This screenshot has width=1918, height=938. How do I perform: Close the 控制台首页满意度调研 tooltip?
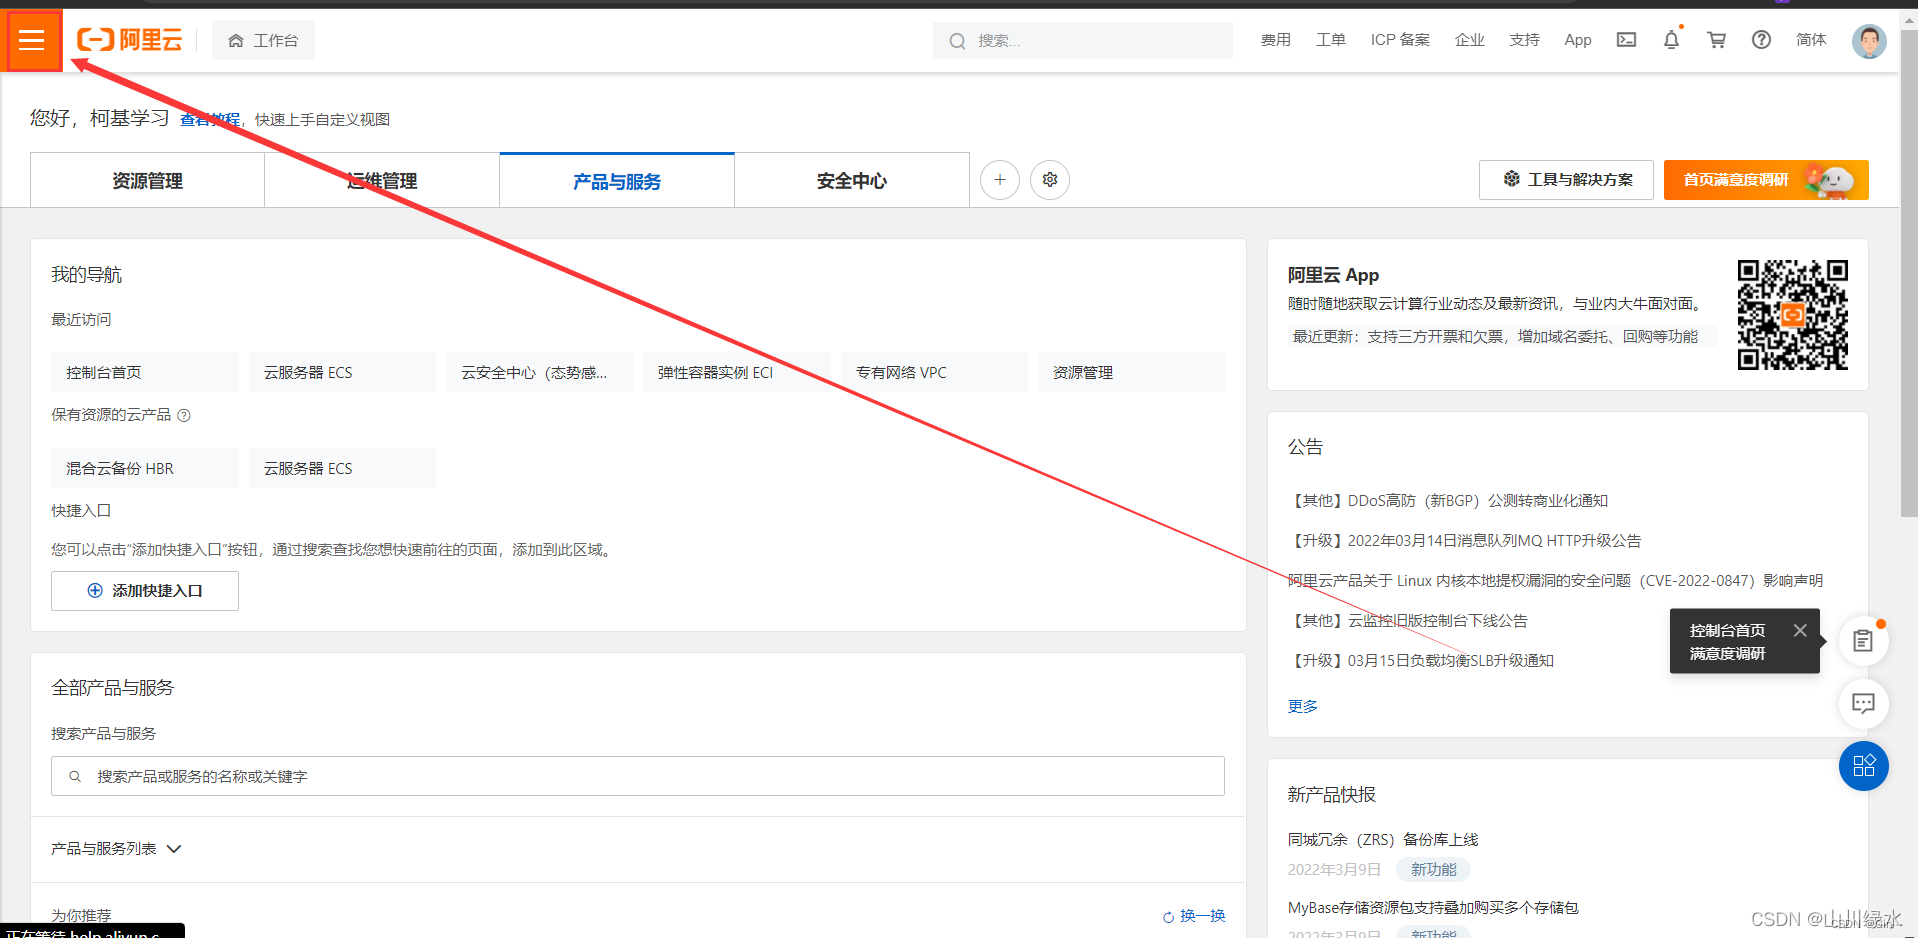tap(1800, 630)
